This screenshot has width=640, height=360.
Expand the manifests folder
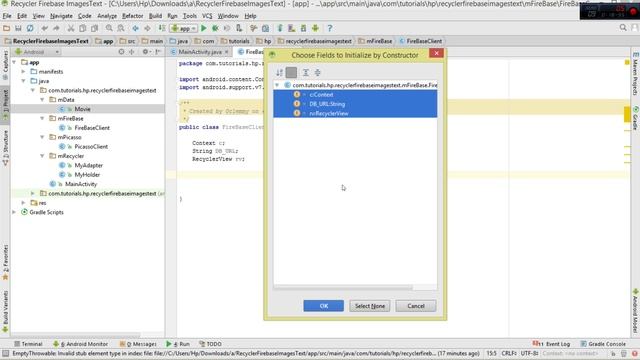pyautogui.click(x=24, y=72)
